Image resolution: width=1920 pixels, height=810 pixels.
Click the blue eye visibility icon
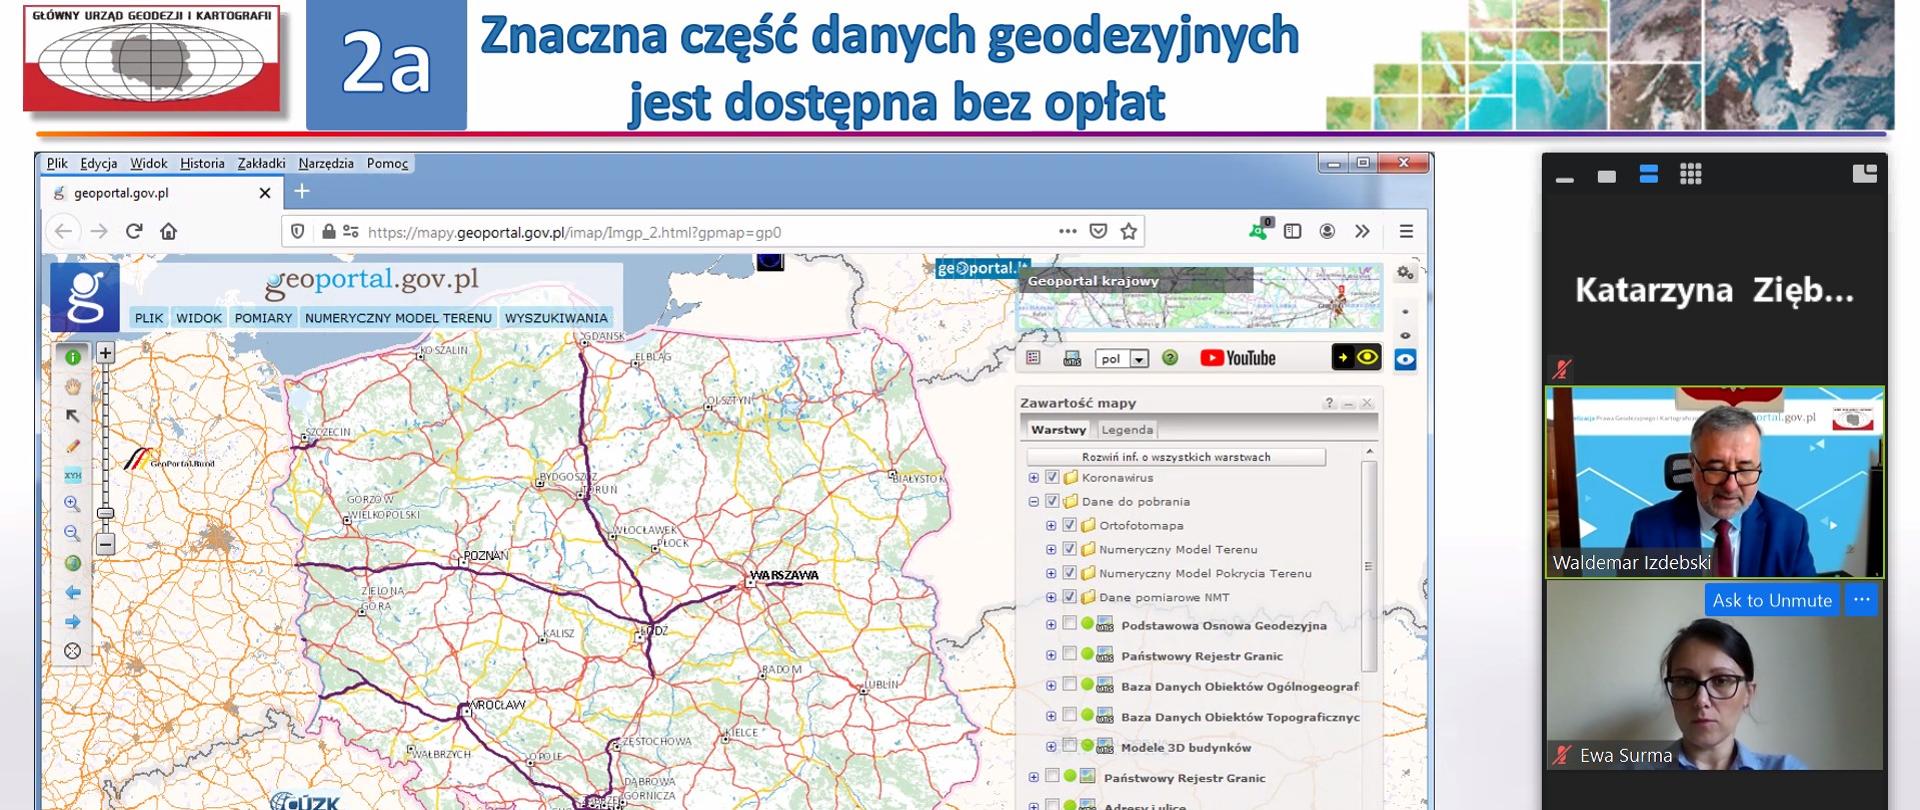tap(1405, 360)
